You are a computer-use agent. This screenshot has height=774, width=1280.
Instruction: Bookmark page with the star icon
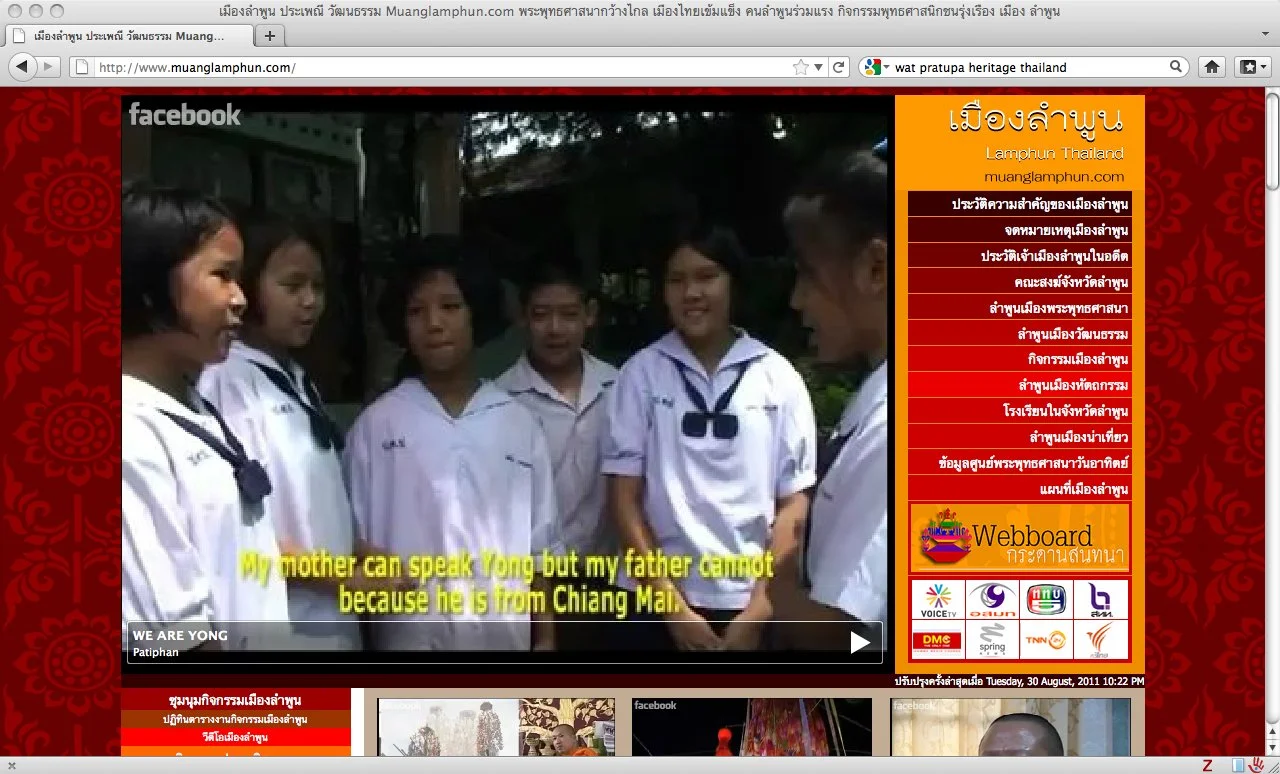(x=801, y=67)
